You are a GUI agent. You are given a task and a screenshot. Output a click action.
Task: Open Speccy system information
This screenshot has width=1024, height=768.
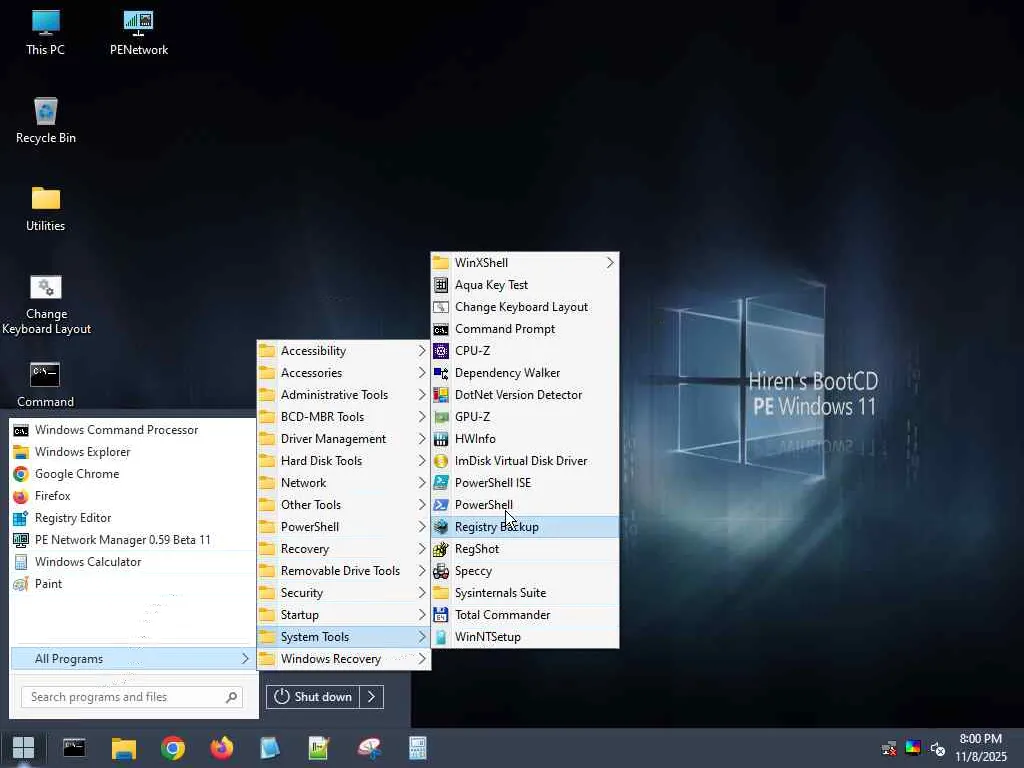[524, 571]
